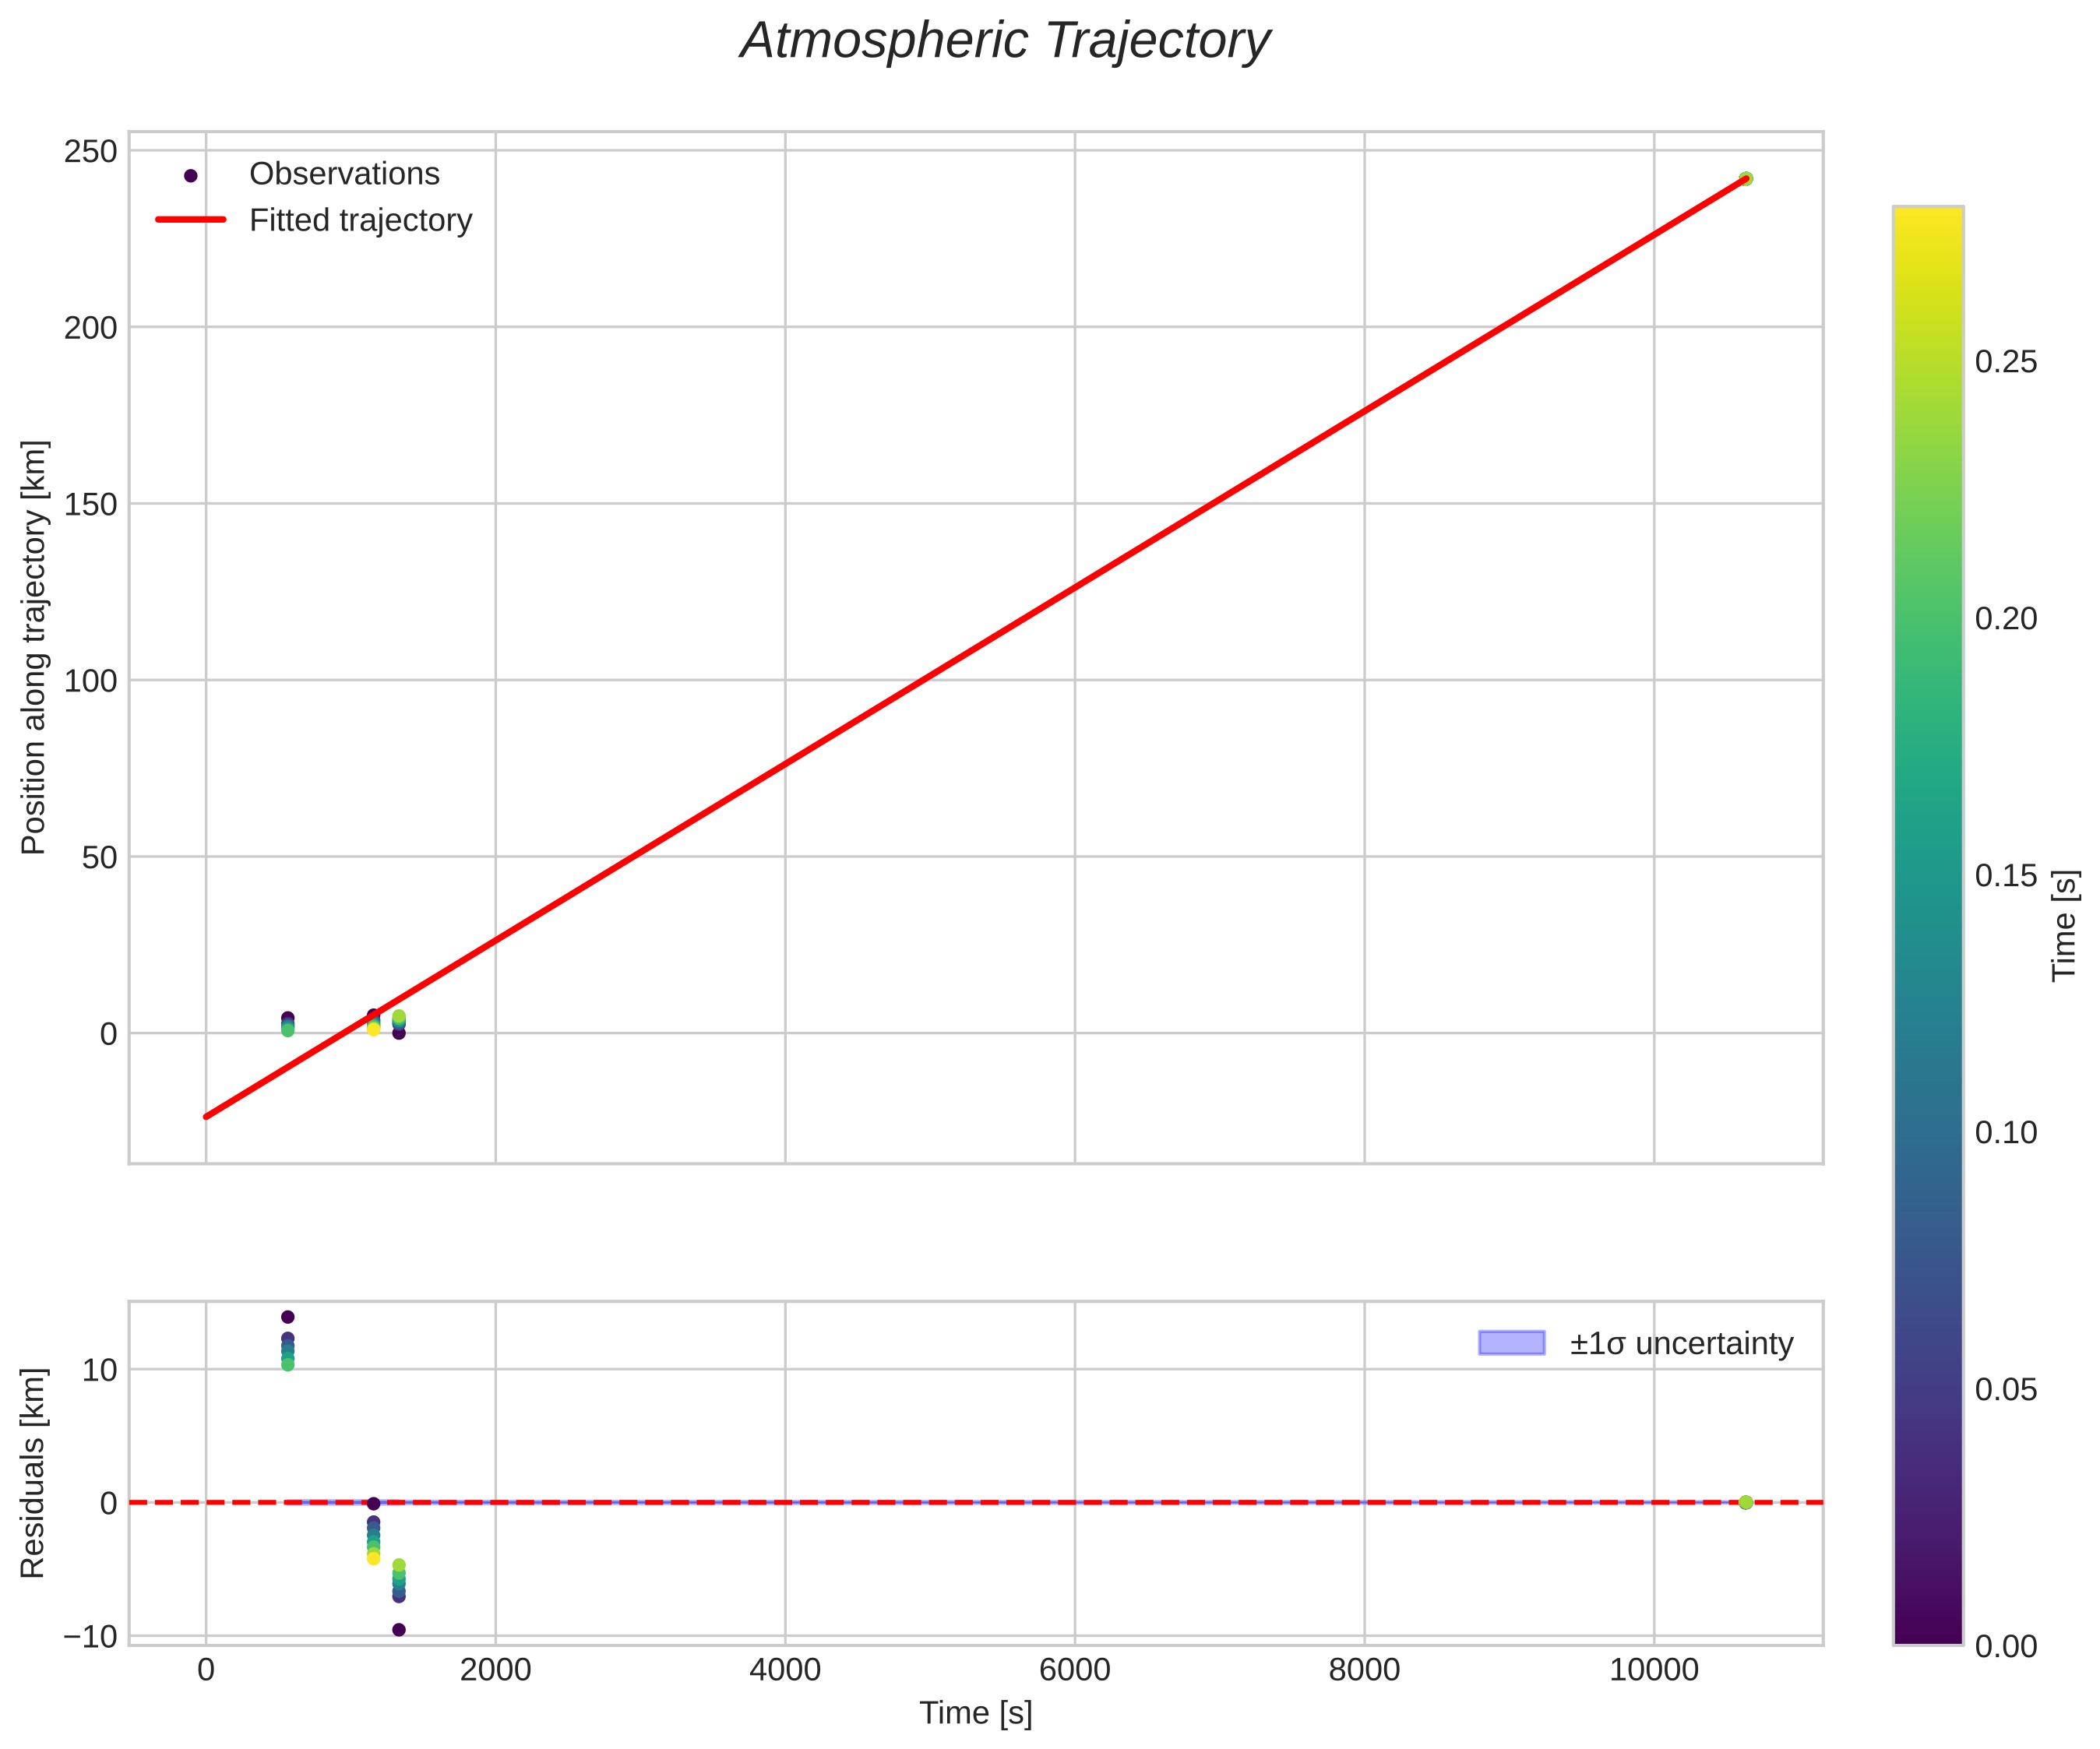Viewport: 2100px width, 1749px height.
Task: Click the Time [s] x-axis label
Action: 975,1713
